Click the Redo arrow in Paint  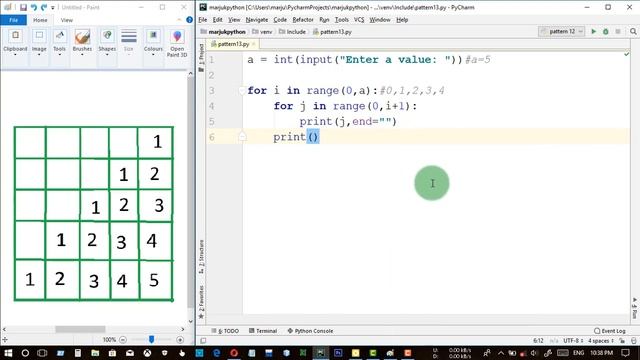point(44,7)
